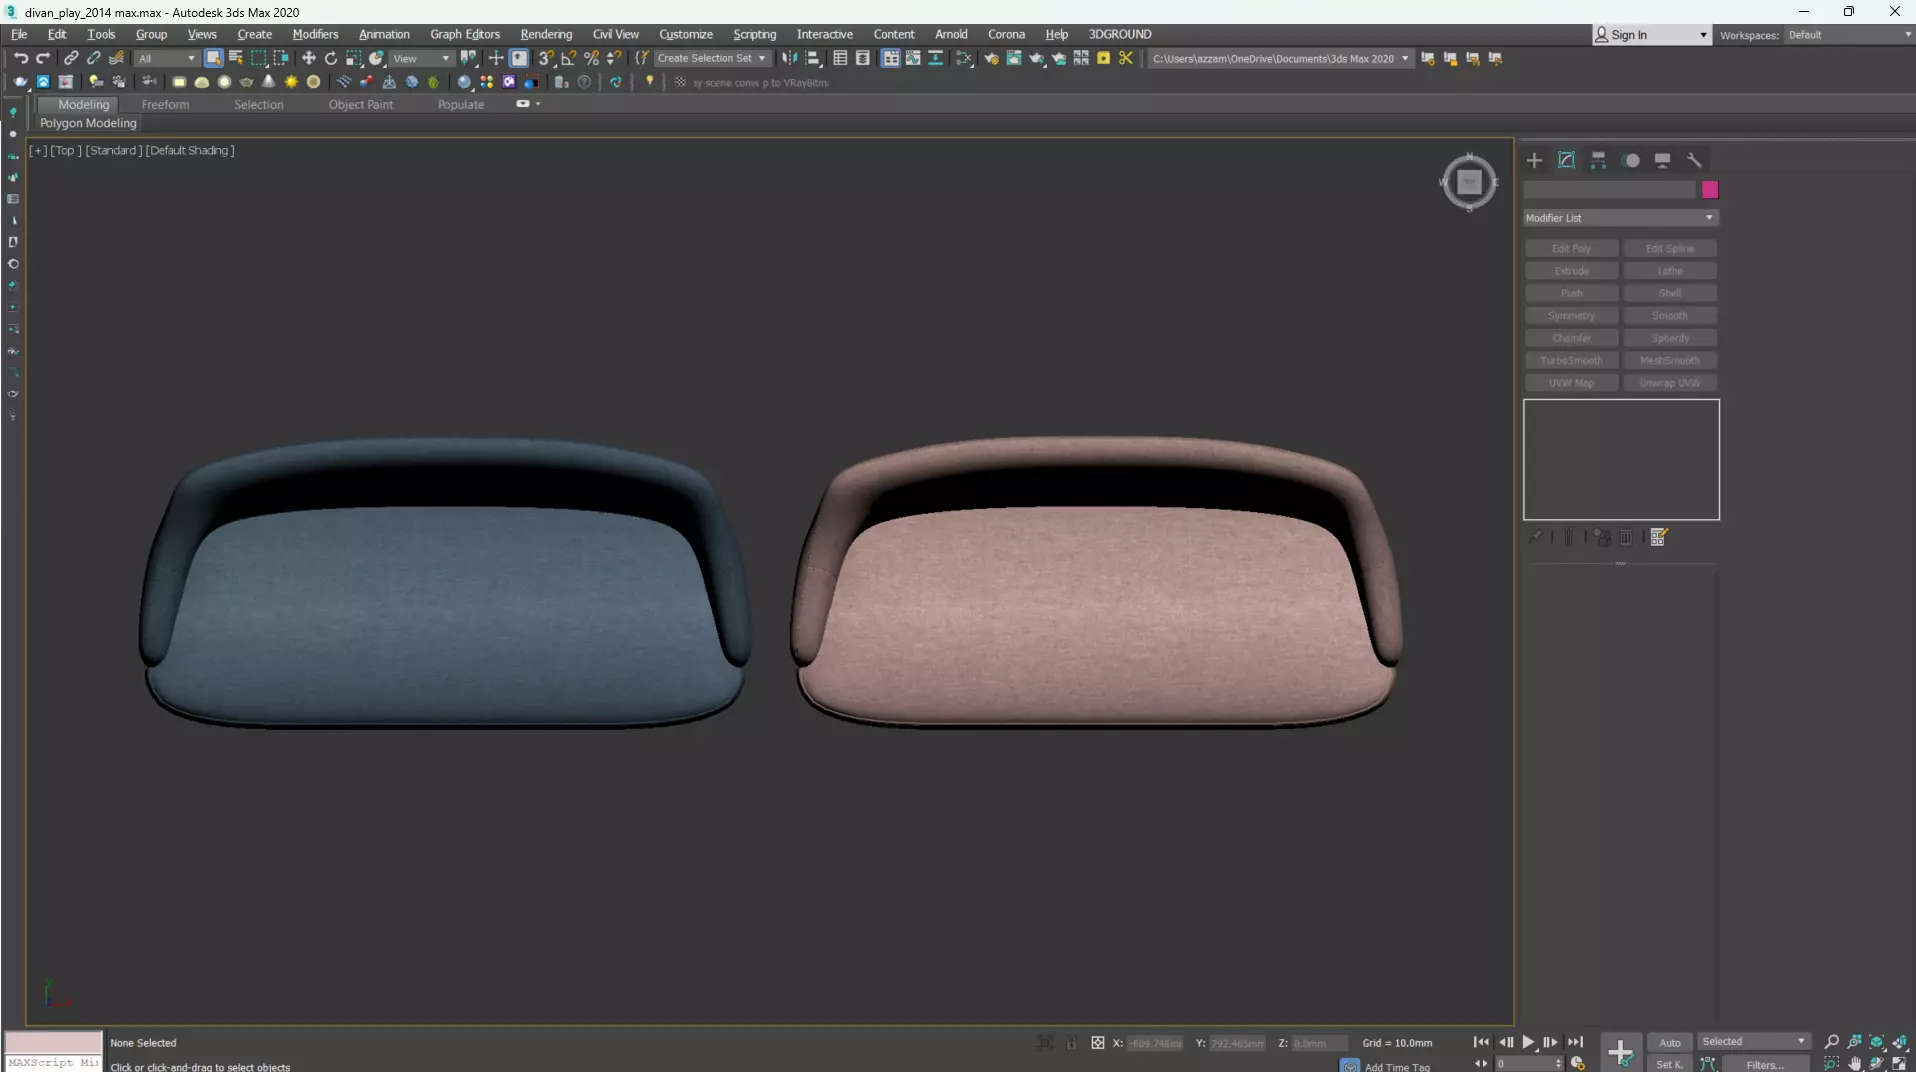Click the pink MAXScript listener swatch
1916x1072 pixels.
click(53, 1043)
